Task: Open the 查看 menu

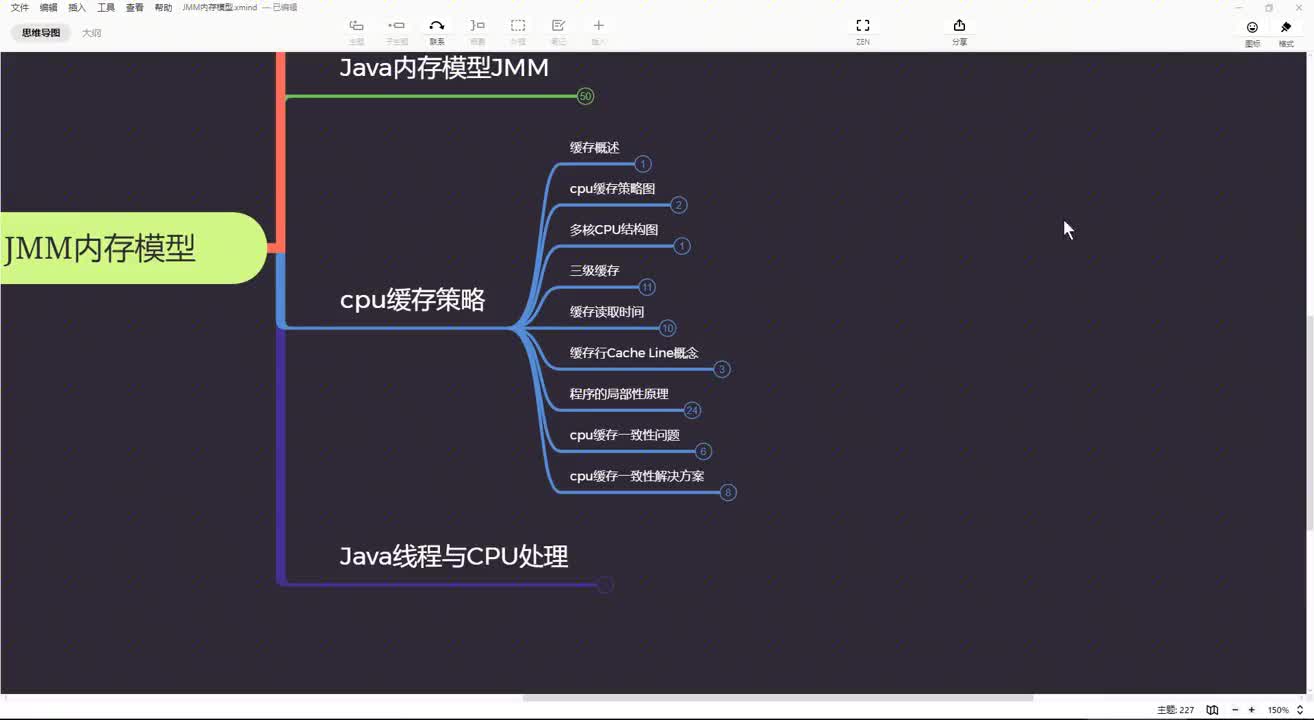Action: tap(134, 7)
